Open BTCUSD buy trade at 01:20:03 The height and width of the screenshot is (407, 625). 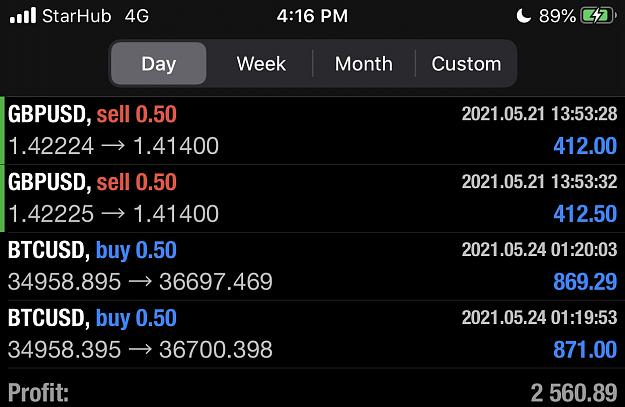[x=312, y=267]
